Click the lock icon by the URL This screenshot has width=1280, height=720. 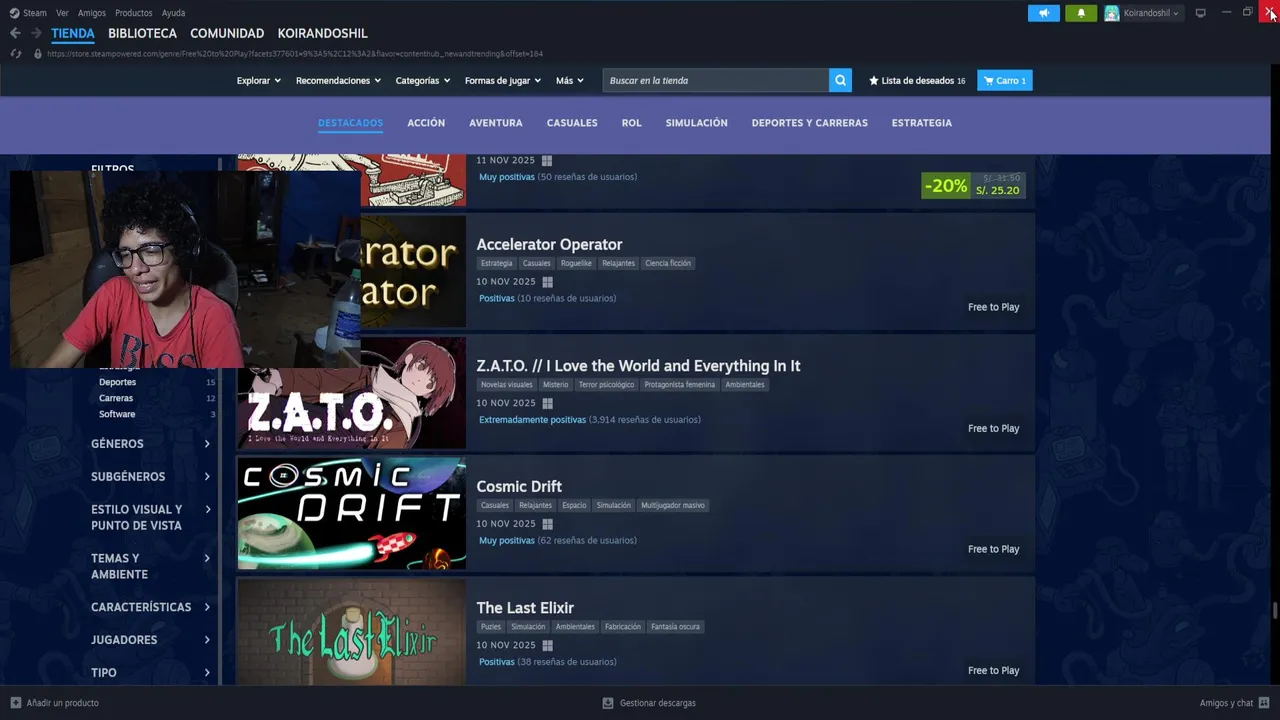coord(38,54)
